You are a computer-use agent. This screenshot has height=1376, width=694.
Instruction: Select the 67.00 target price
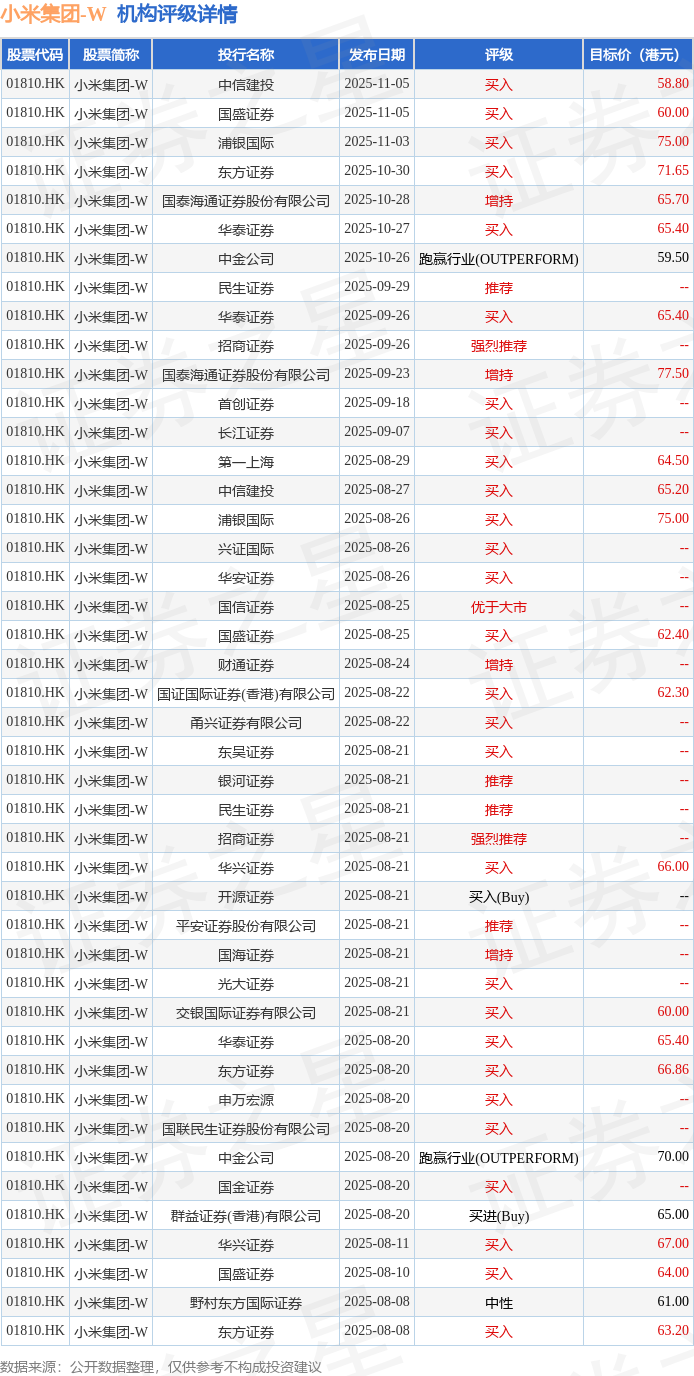pos(673,1244)
